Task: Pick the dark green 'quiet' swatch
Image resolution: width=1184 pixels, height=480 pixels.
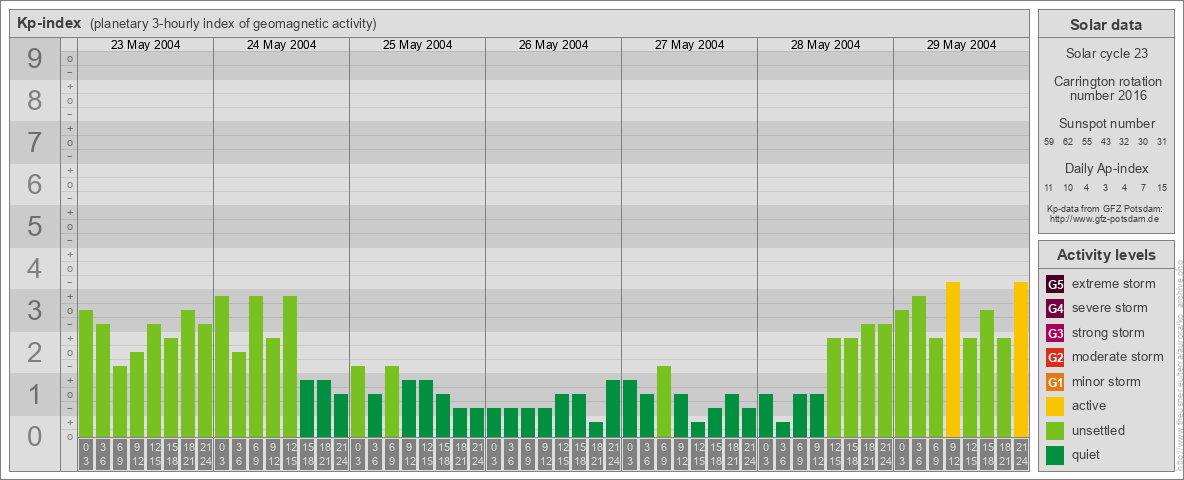Action: pyautogui.click(x=1055, y=454)
